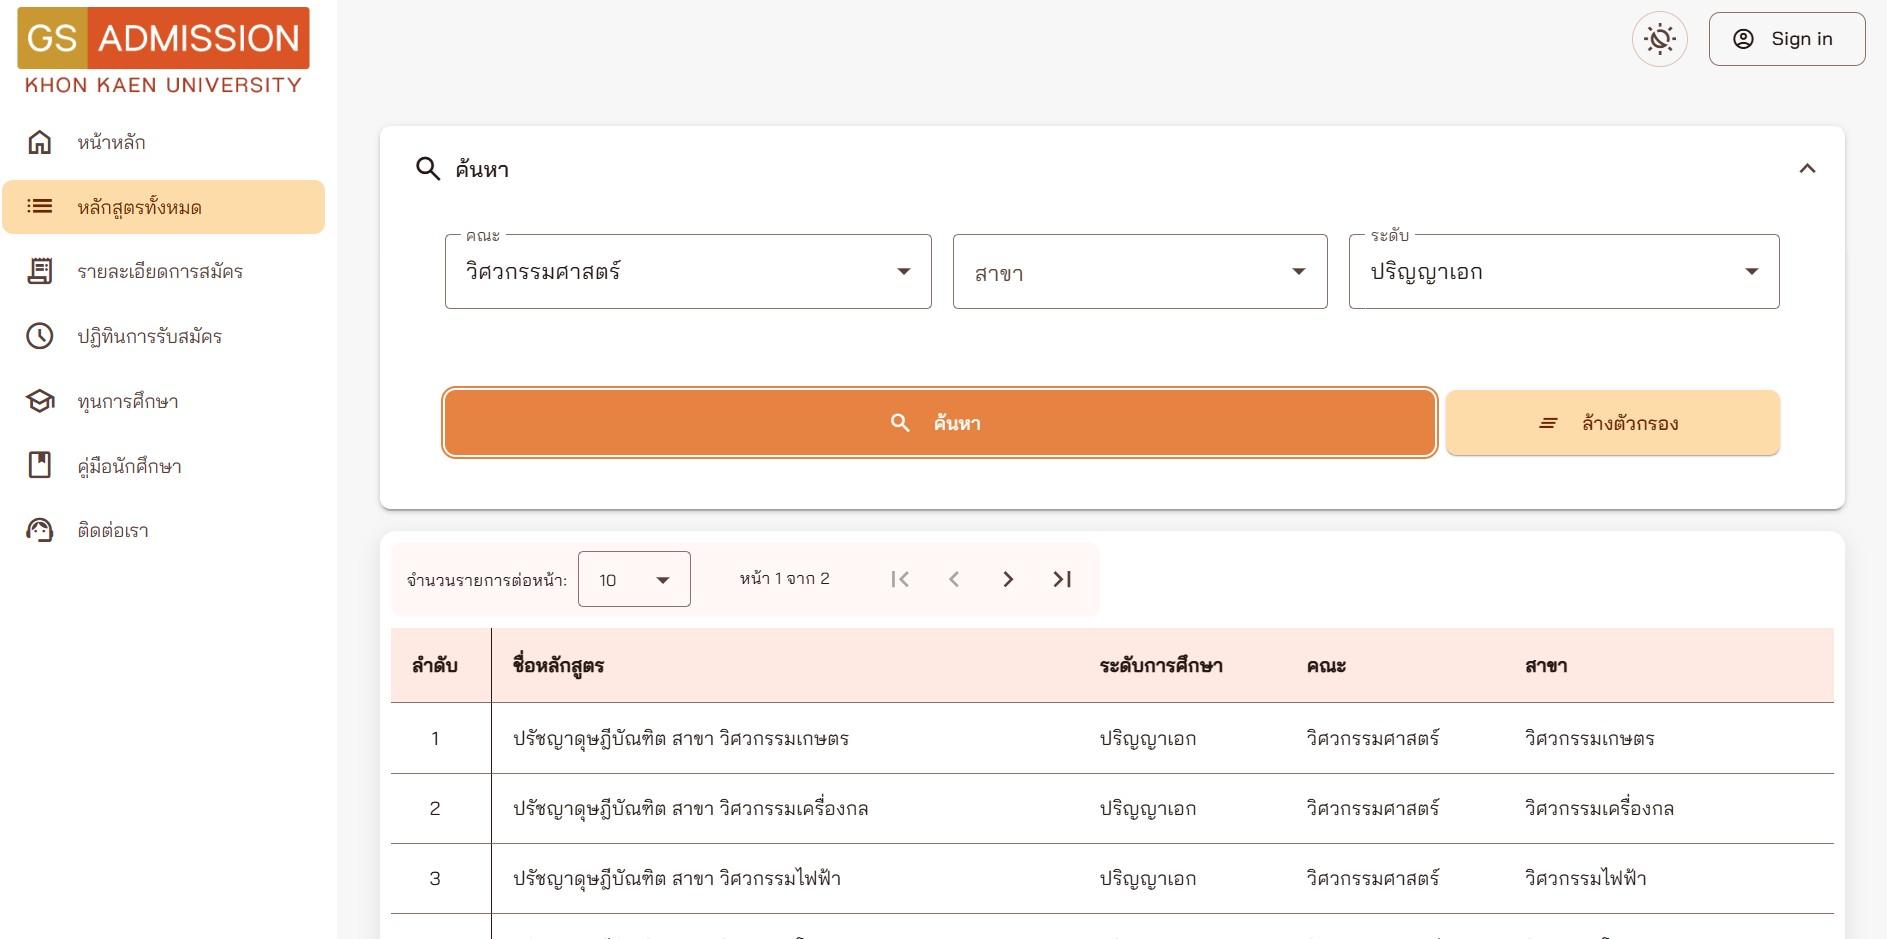This screenshot has height=939, width=1887.
Task: Click ล้างตัวกรอง clear filter button
Action: click(x=1612, y=423)
